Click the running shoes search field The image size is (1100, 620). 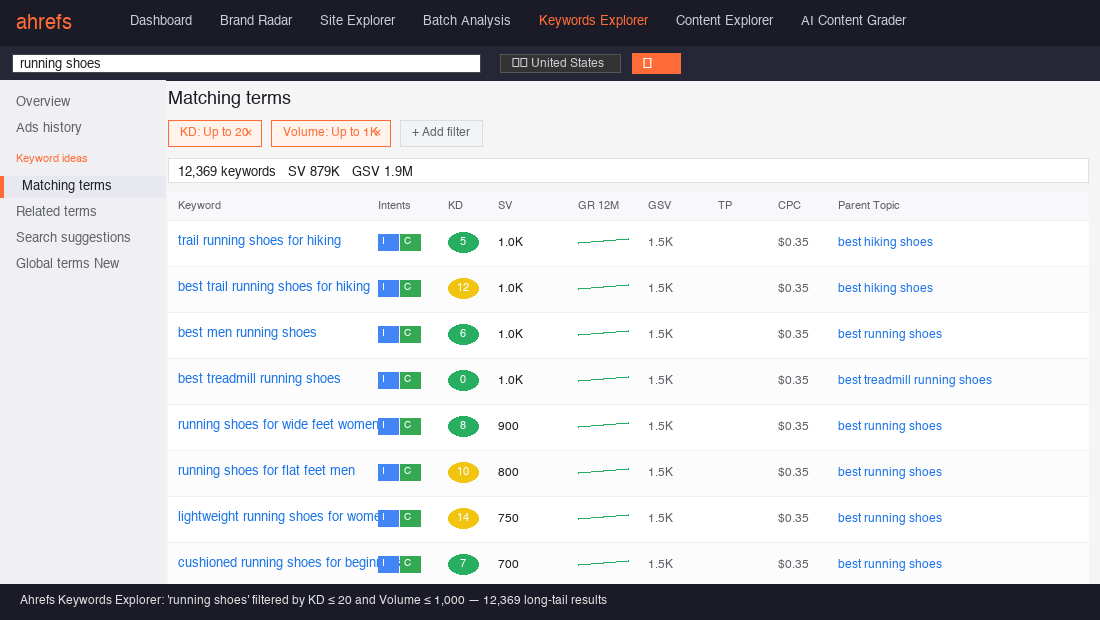coord(246,63)
